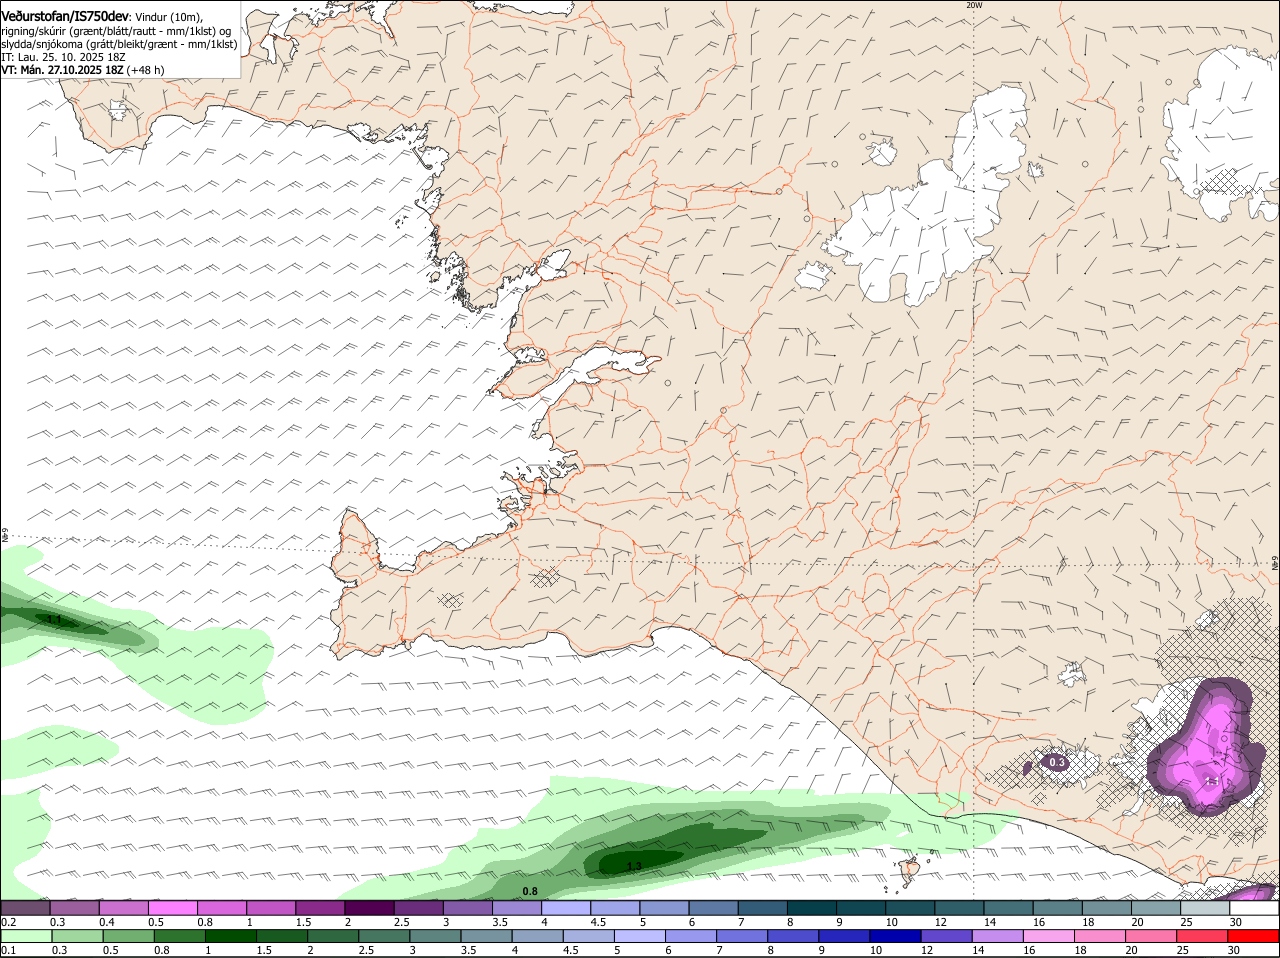Select the 'VT: Mán. 27.10.2025 18Z (+48 h)' line

click(83, 70)
